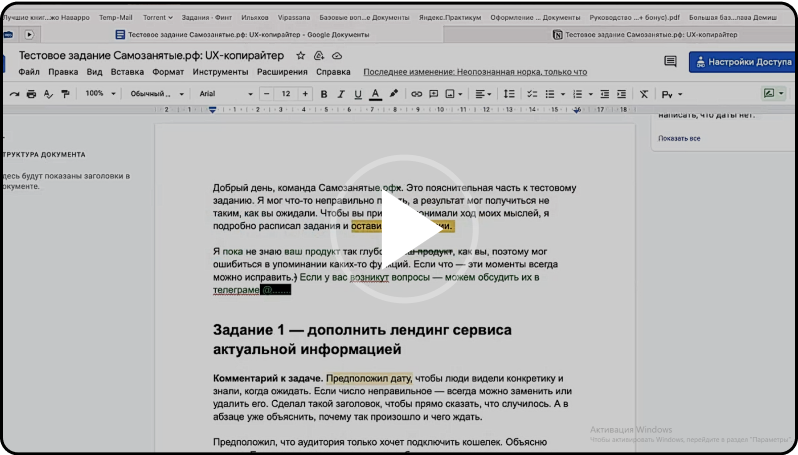This screenshot has height=455, width=798.
Task: Open the Arial font dropdown
Action: coord(225,94)
